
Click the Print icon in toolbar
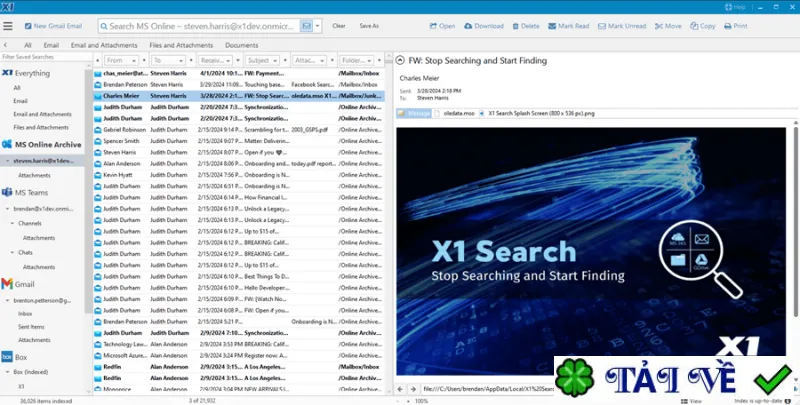[x=728, y=26]
